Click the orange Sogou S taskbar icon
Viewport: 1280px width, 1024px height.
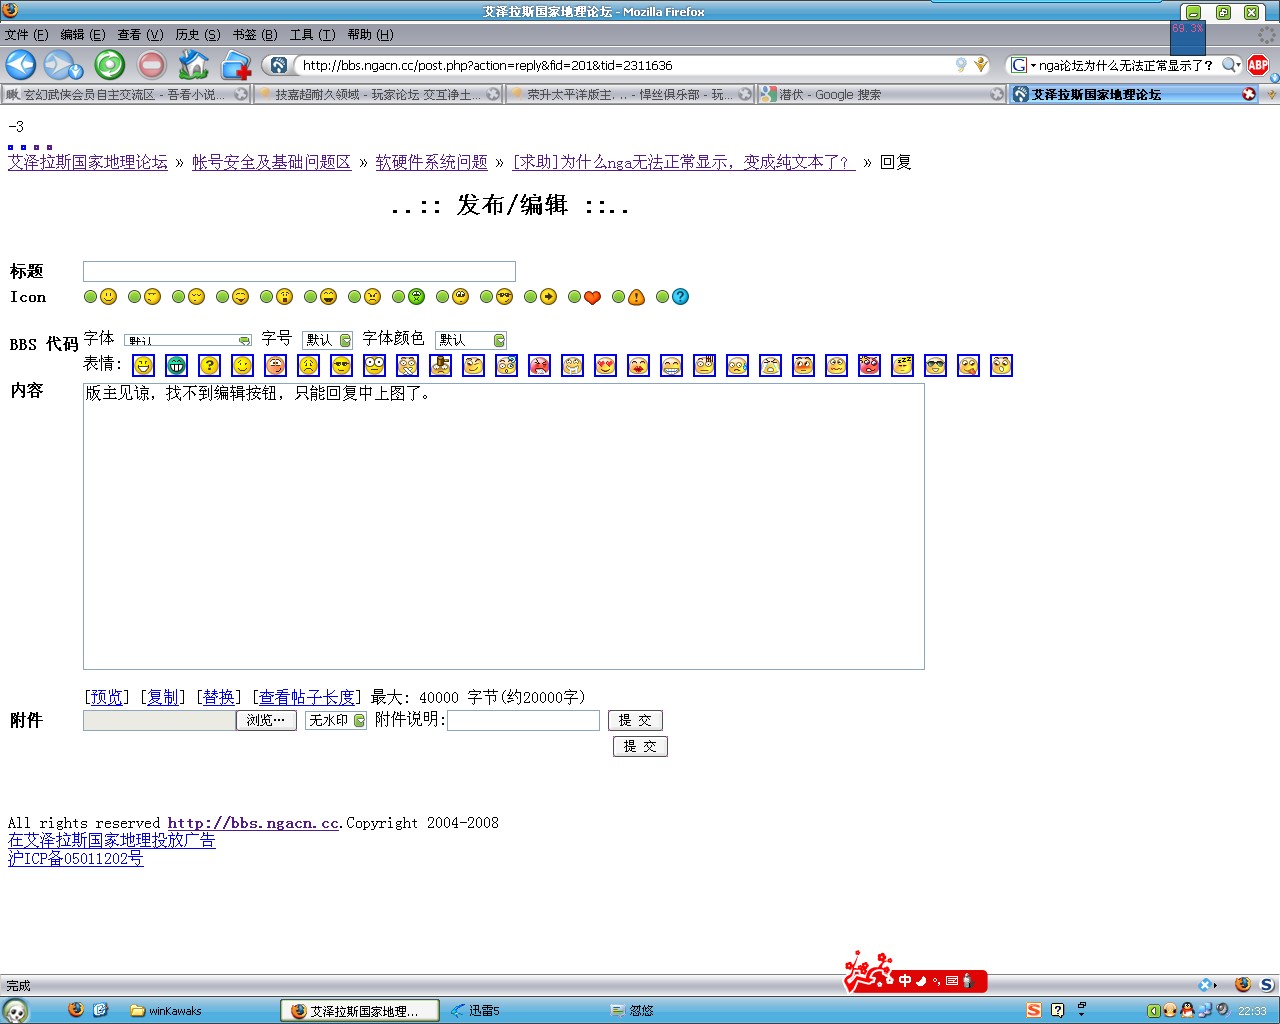pos(1034,1010)
